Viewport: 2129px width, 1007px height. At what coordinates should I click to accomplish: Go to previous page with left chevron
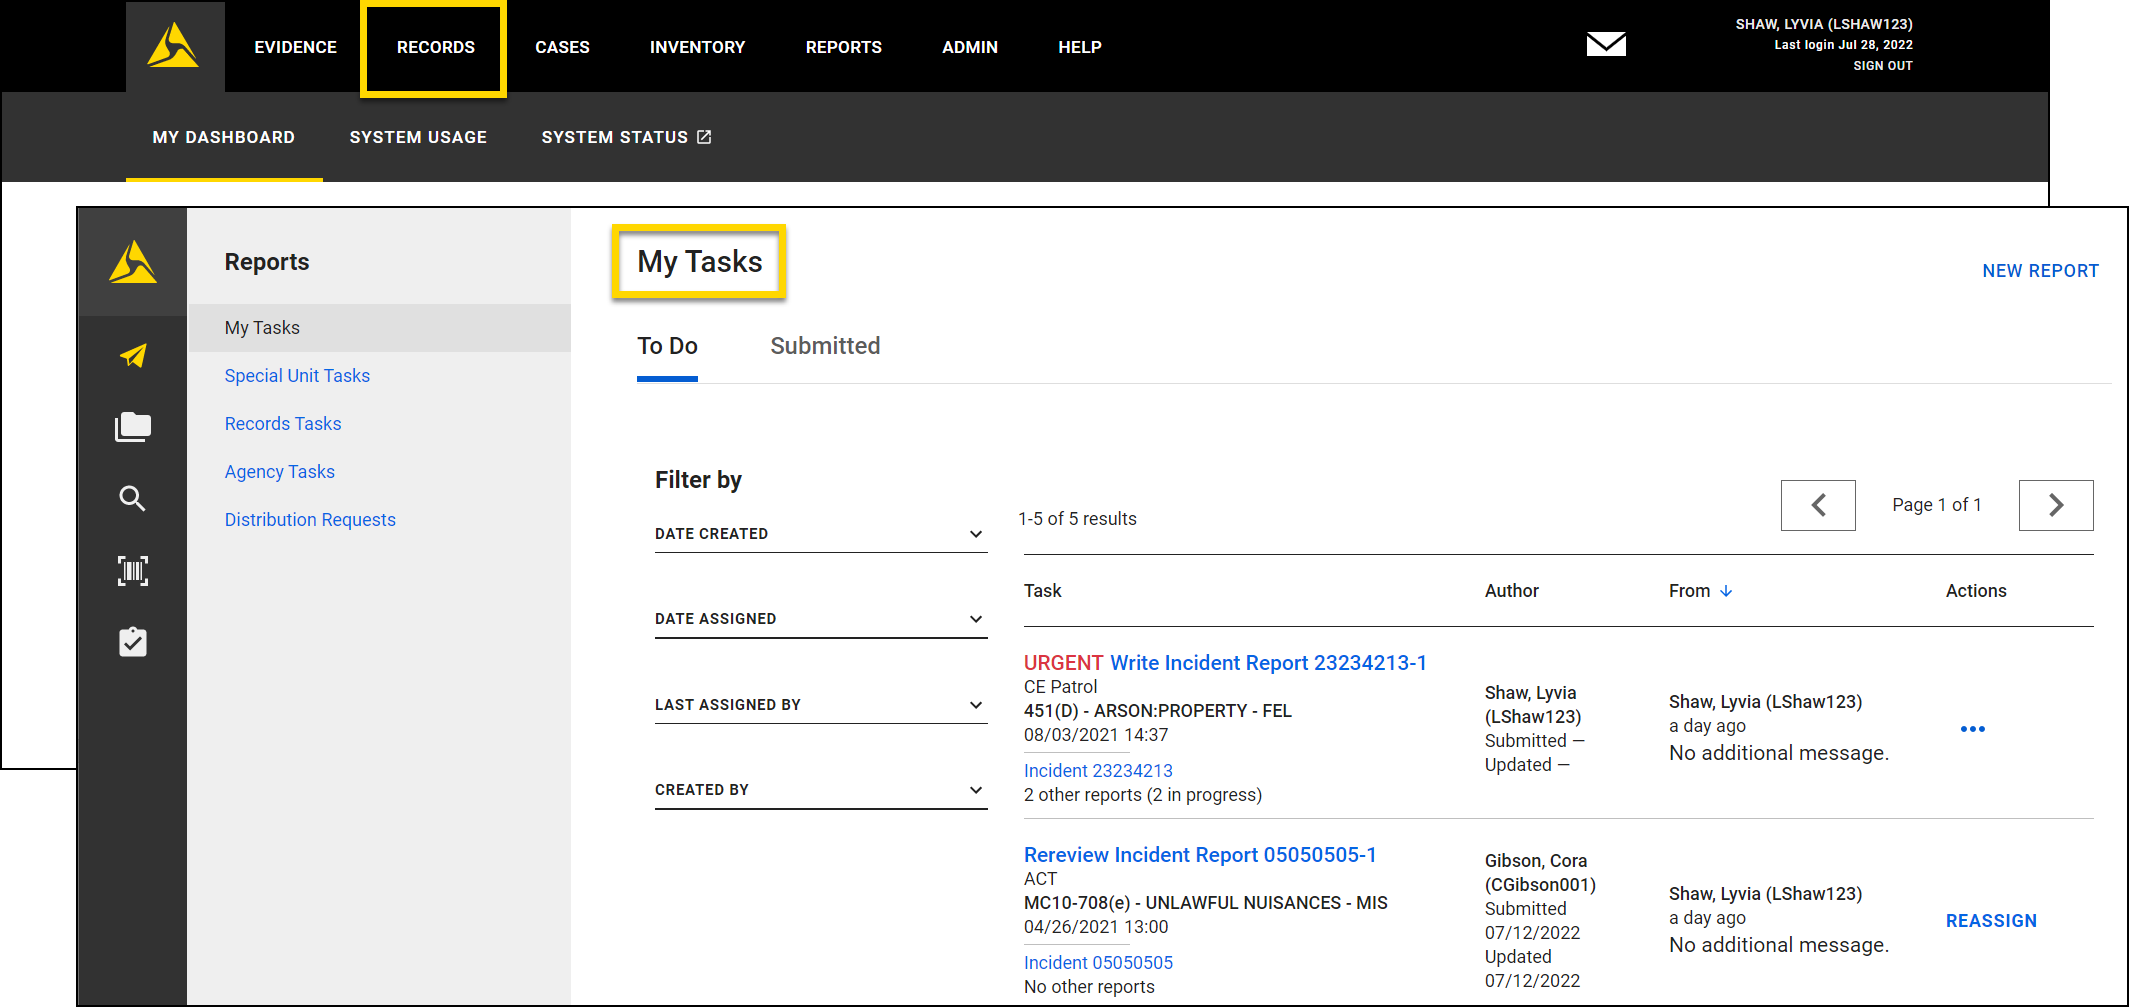(x=1817, y=505)
